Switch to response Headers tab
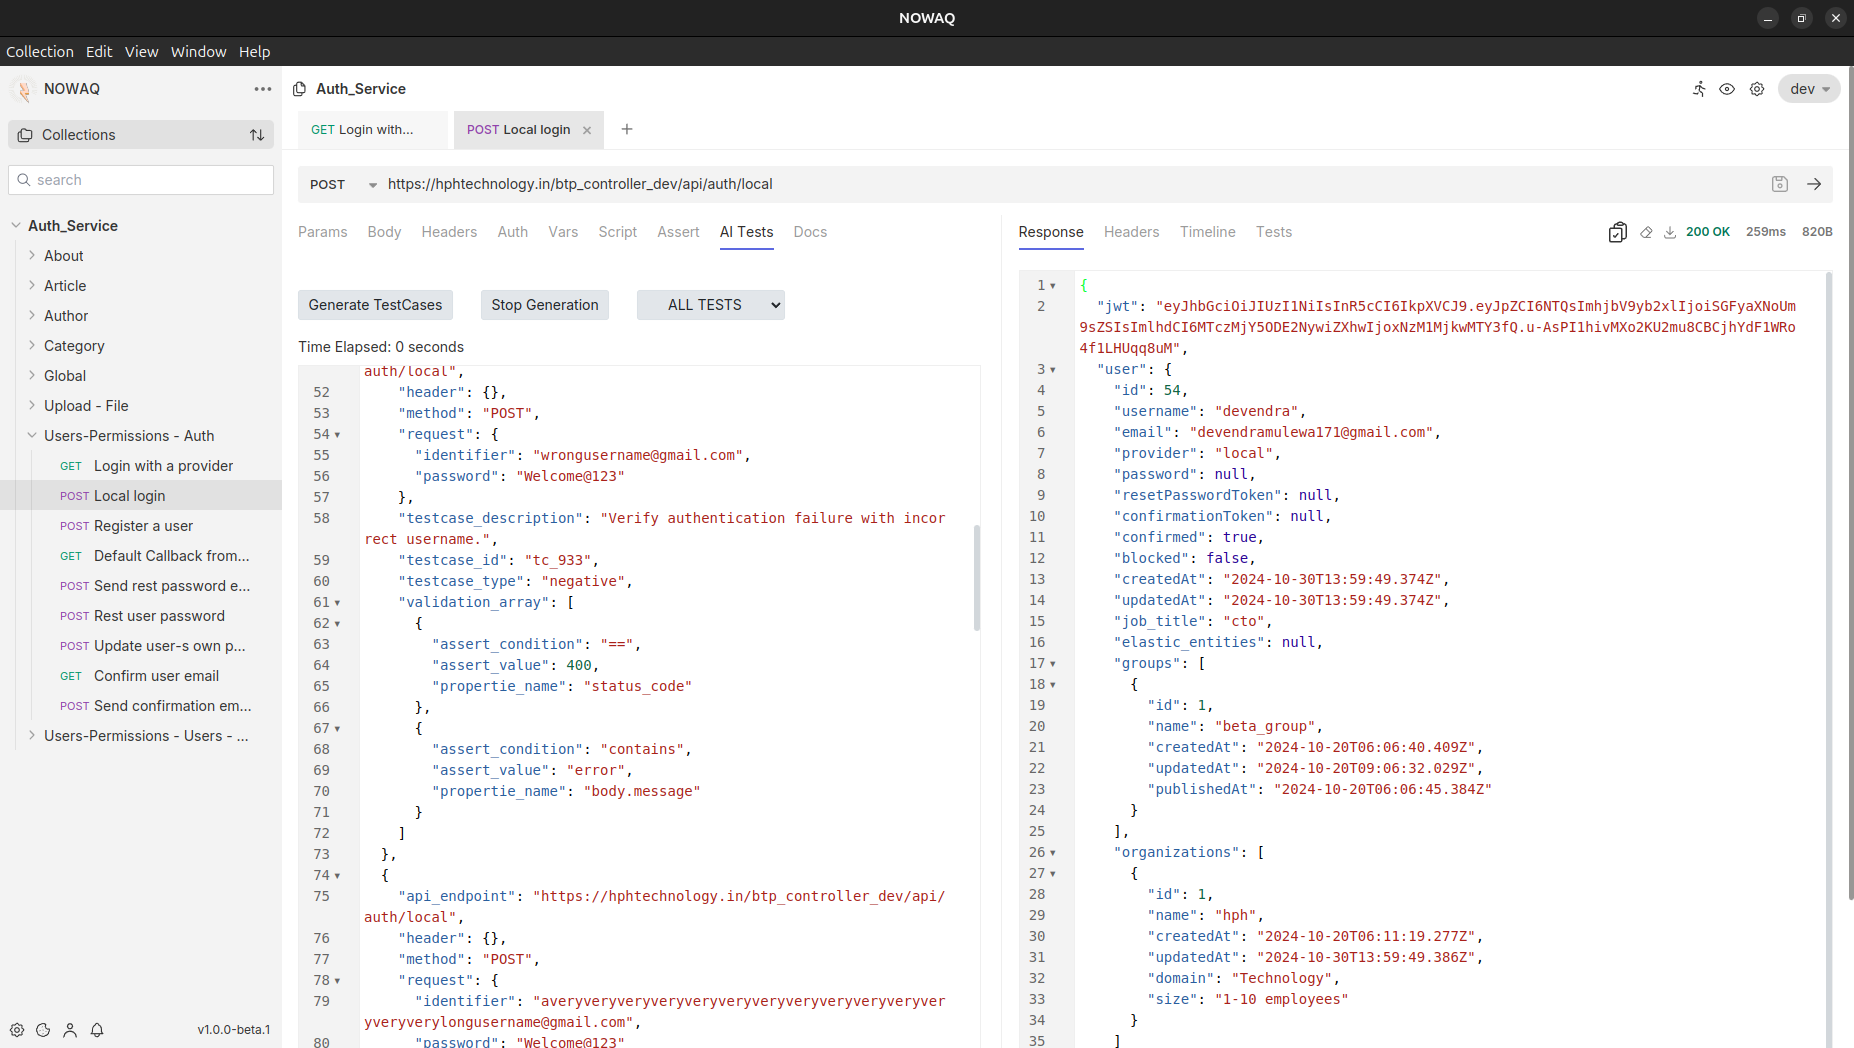 click(x=1132, y=232)
